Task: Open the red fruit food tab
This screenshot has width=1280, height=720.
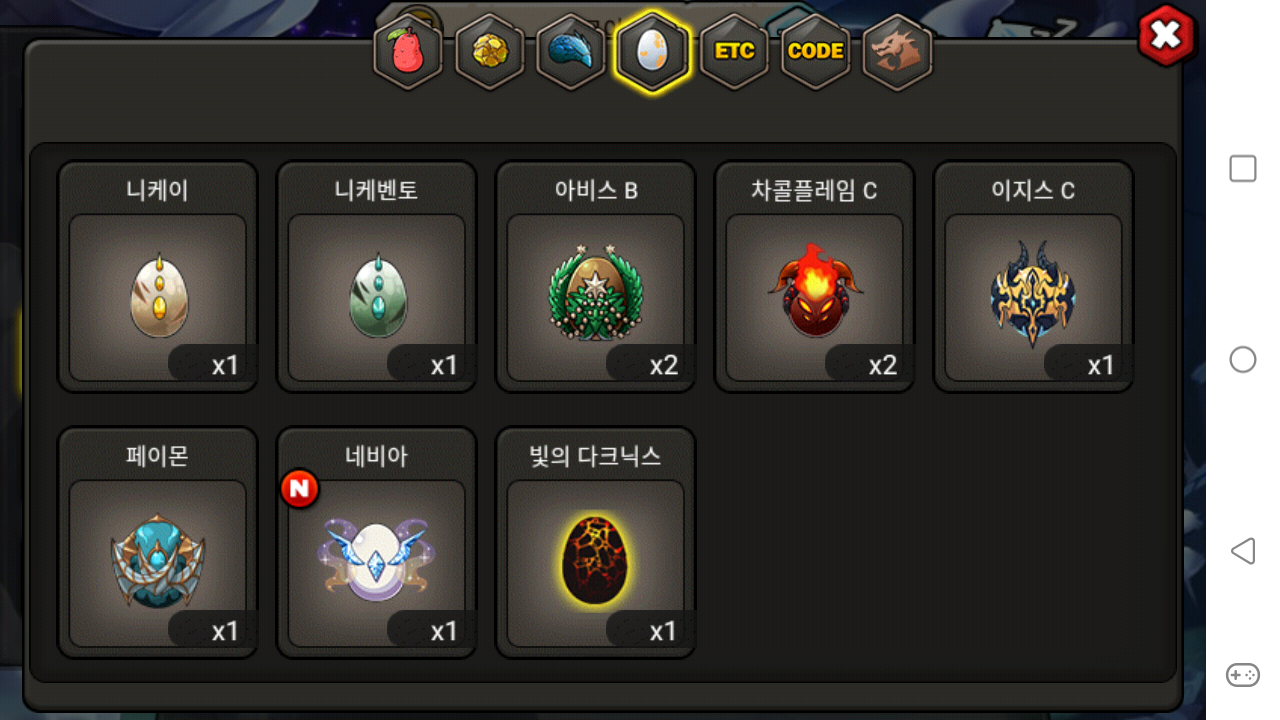Action: [408, 51]
